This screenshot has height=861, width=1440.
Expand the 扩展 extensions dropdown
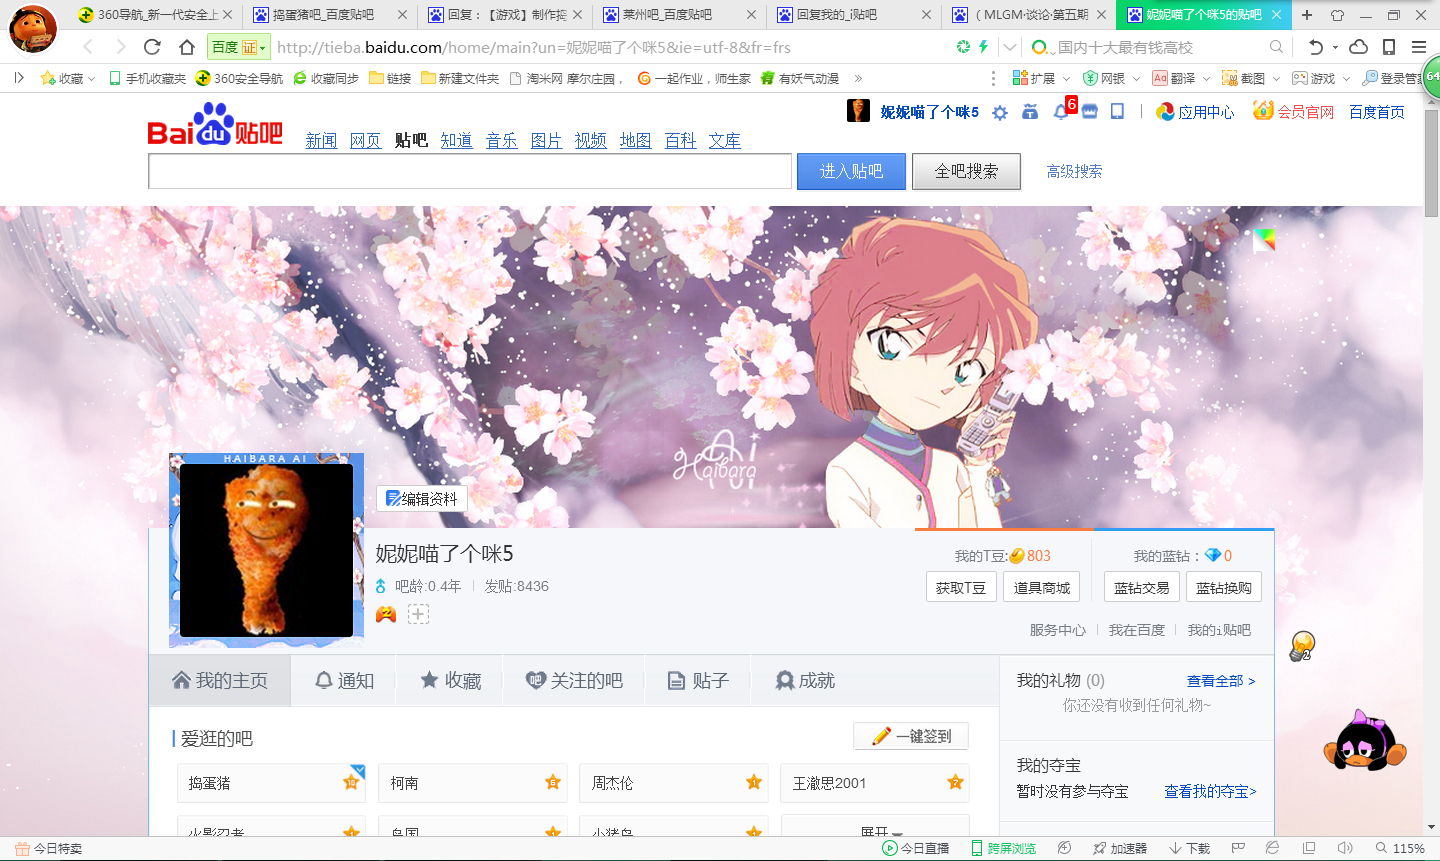point(1066,78)
